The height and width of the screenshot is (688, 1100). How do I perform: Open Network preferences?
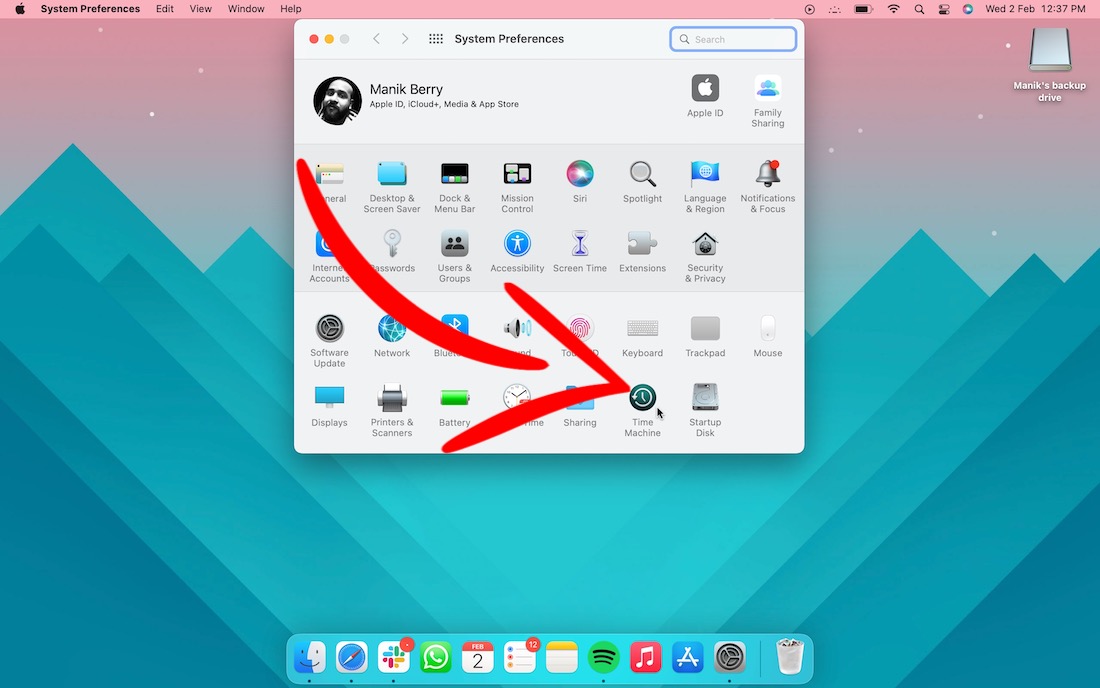click(x=392, y=327)
